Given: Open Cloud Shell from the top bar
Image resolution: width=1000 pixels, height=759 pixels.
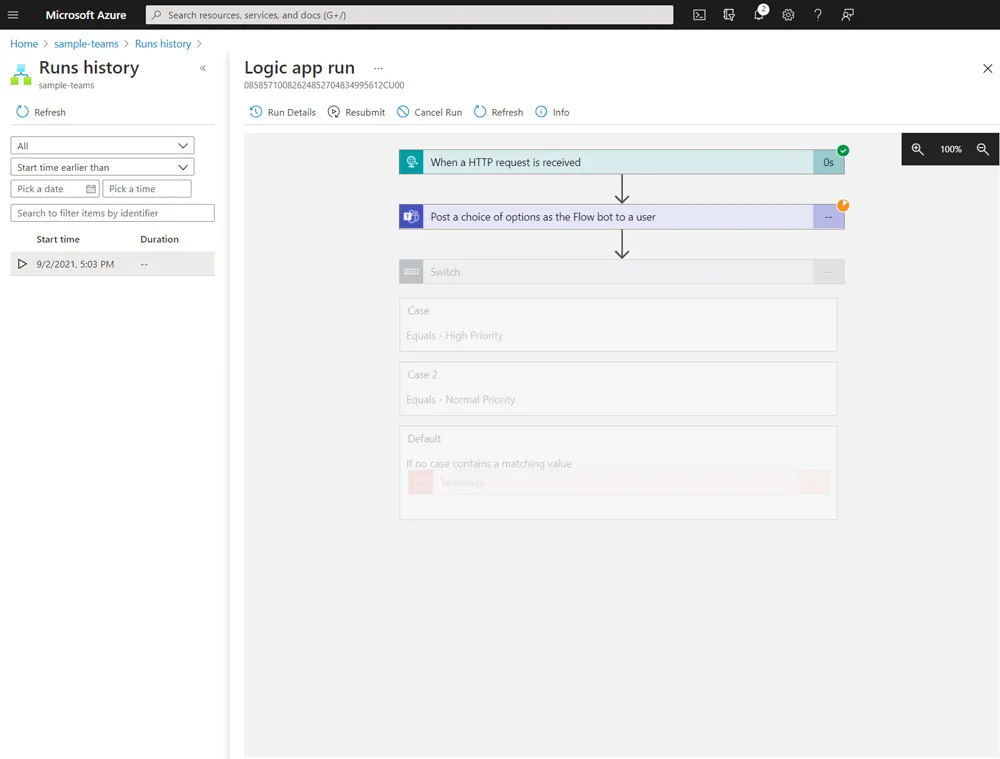Looking at the screenshot, I should tap(699, 15).
